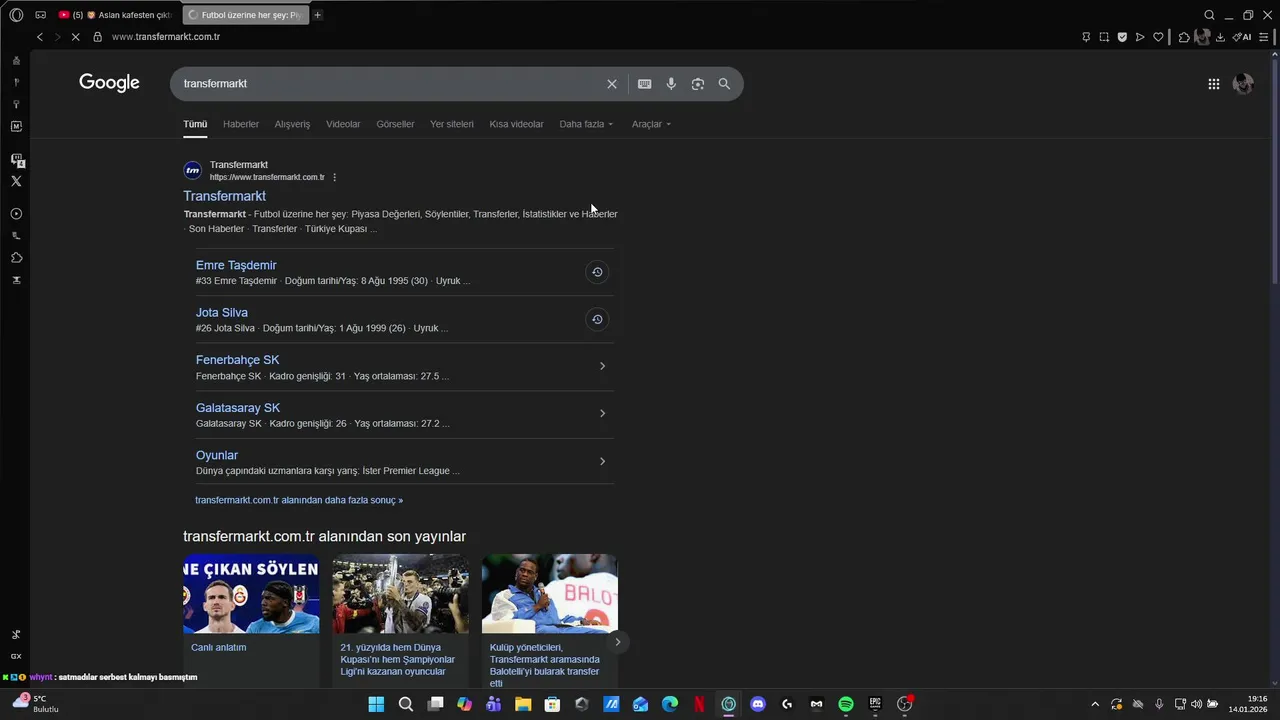Expand Fenerbahçe SK result chevron
Image resolution: width=1280 pixels, height=720 pixels.
[602, 366]
